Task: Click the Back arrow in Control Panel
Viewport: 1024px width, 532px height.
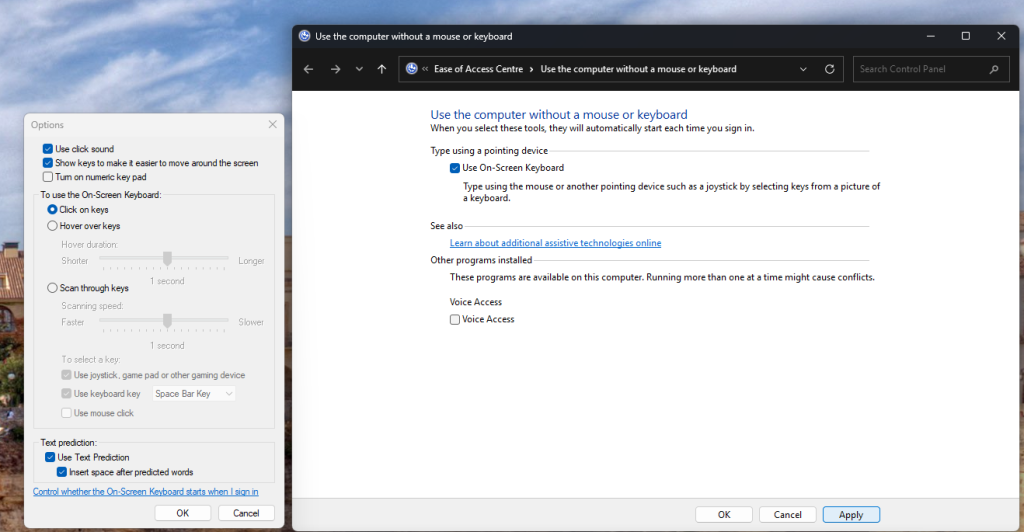Action: [308, 69]
